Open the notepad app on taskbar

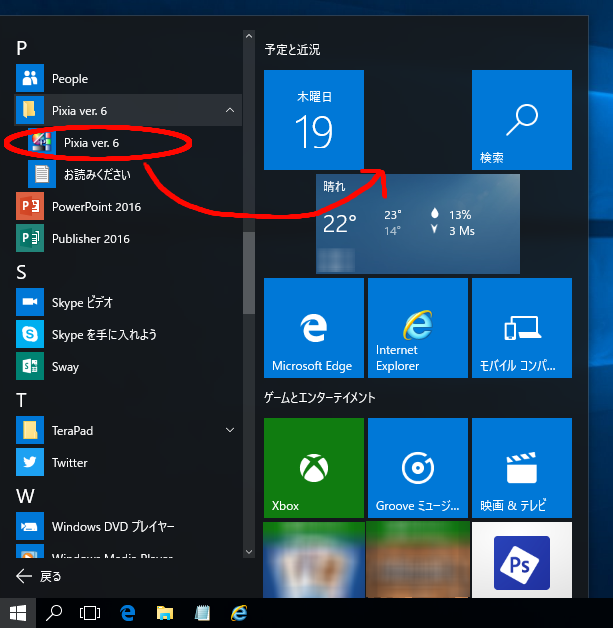(x=202, y=613)
